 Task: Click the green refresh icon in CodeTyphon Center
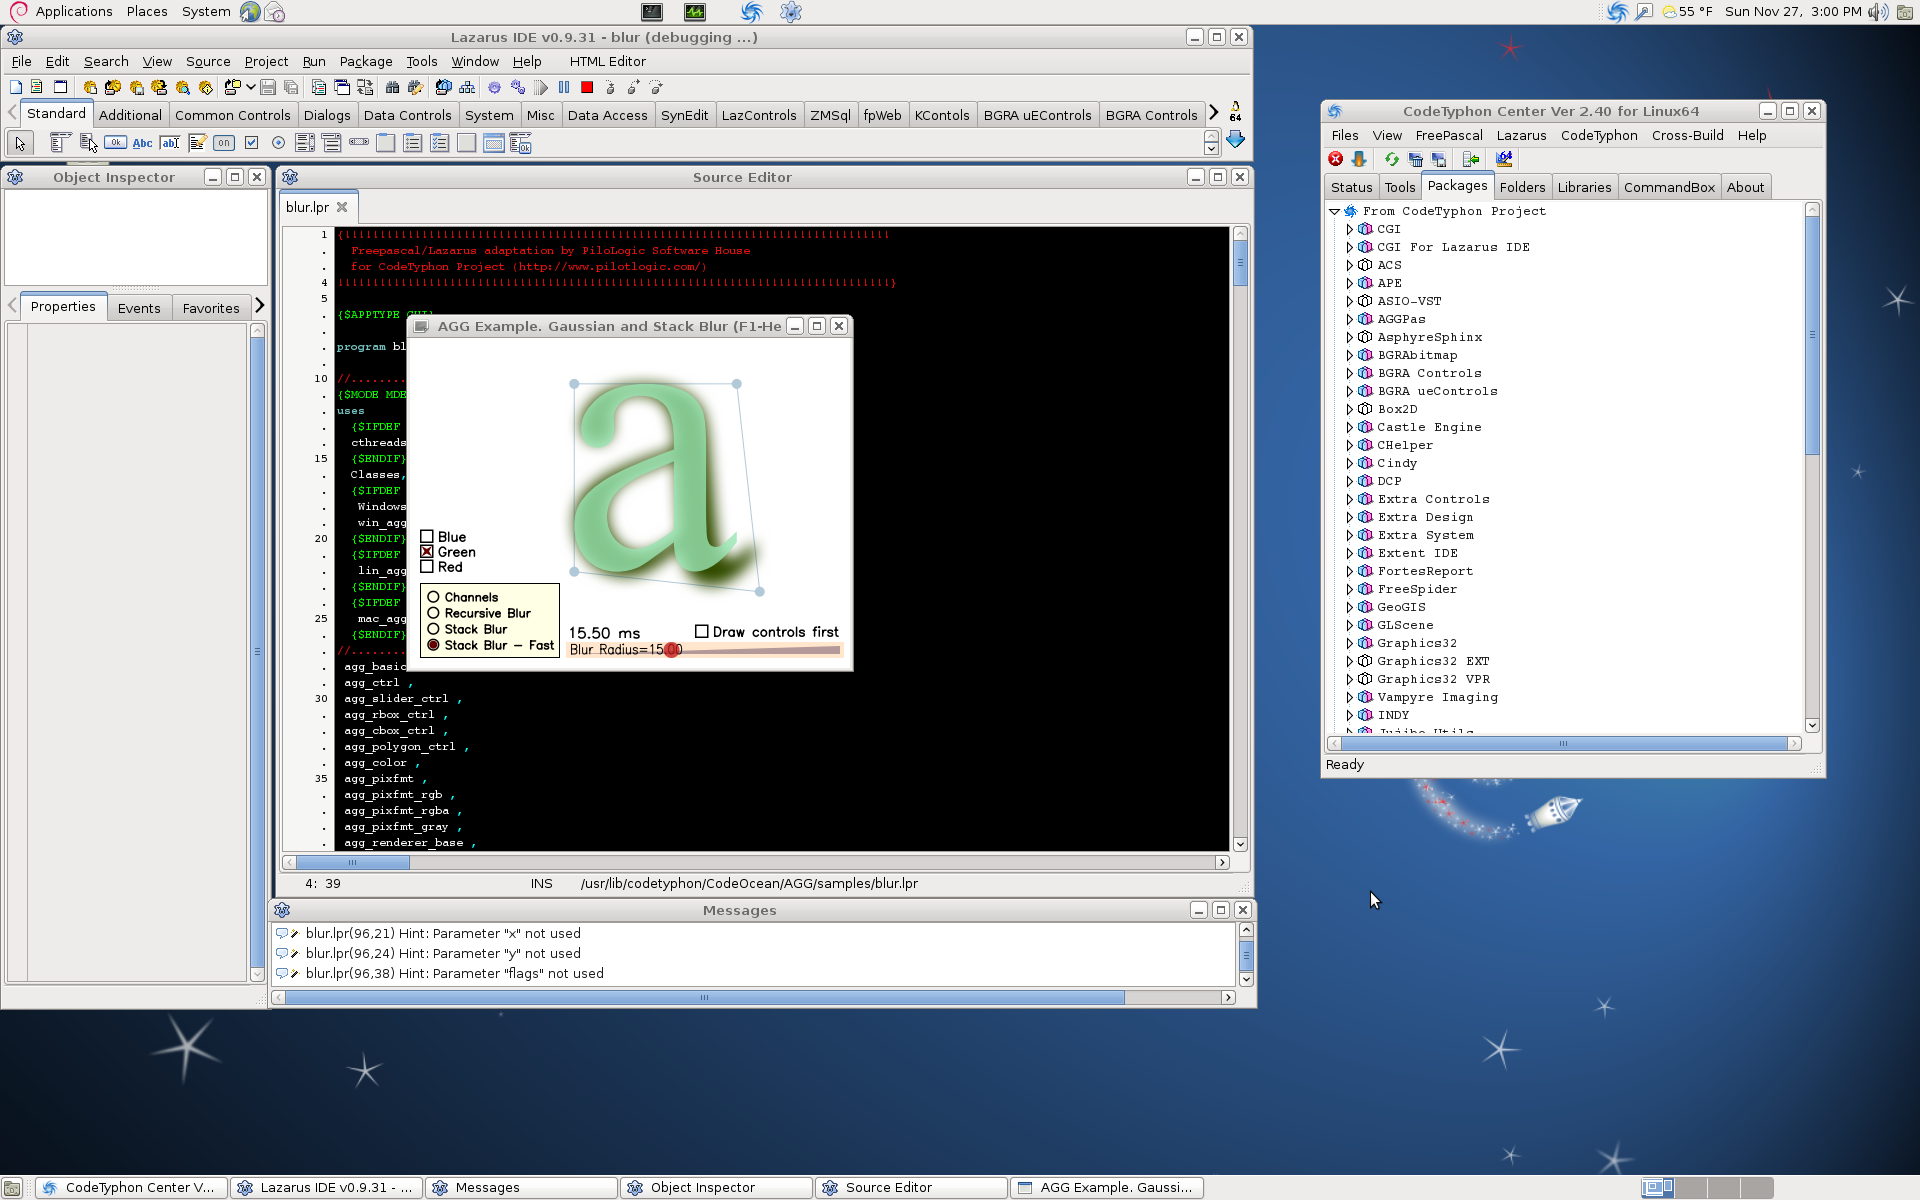tap(1391, 159)
